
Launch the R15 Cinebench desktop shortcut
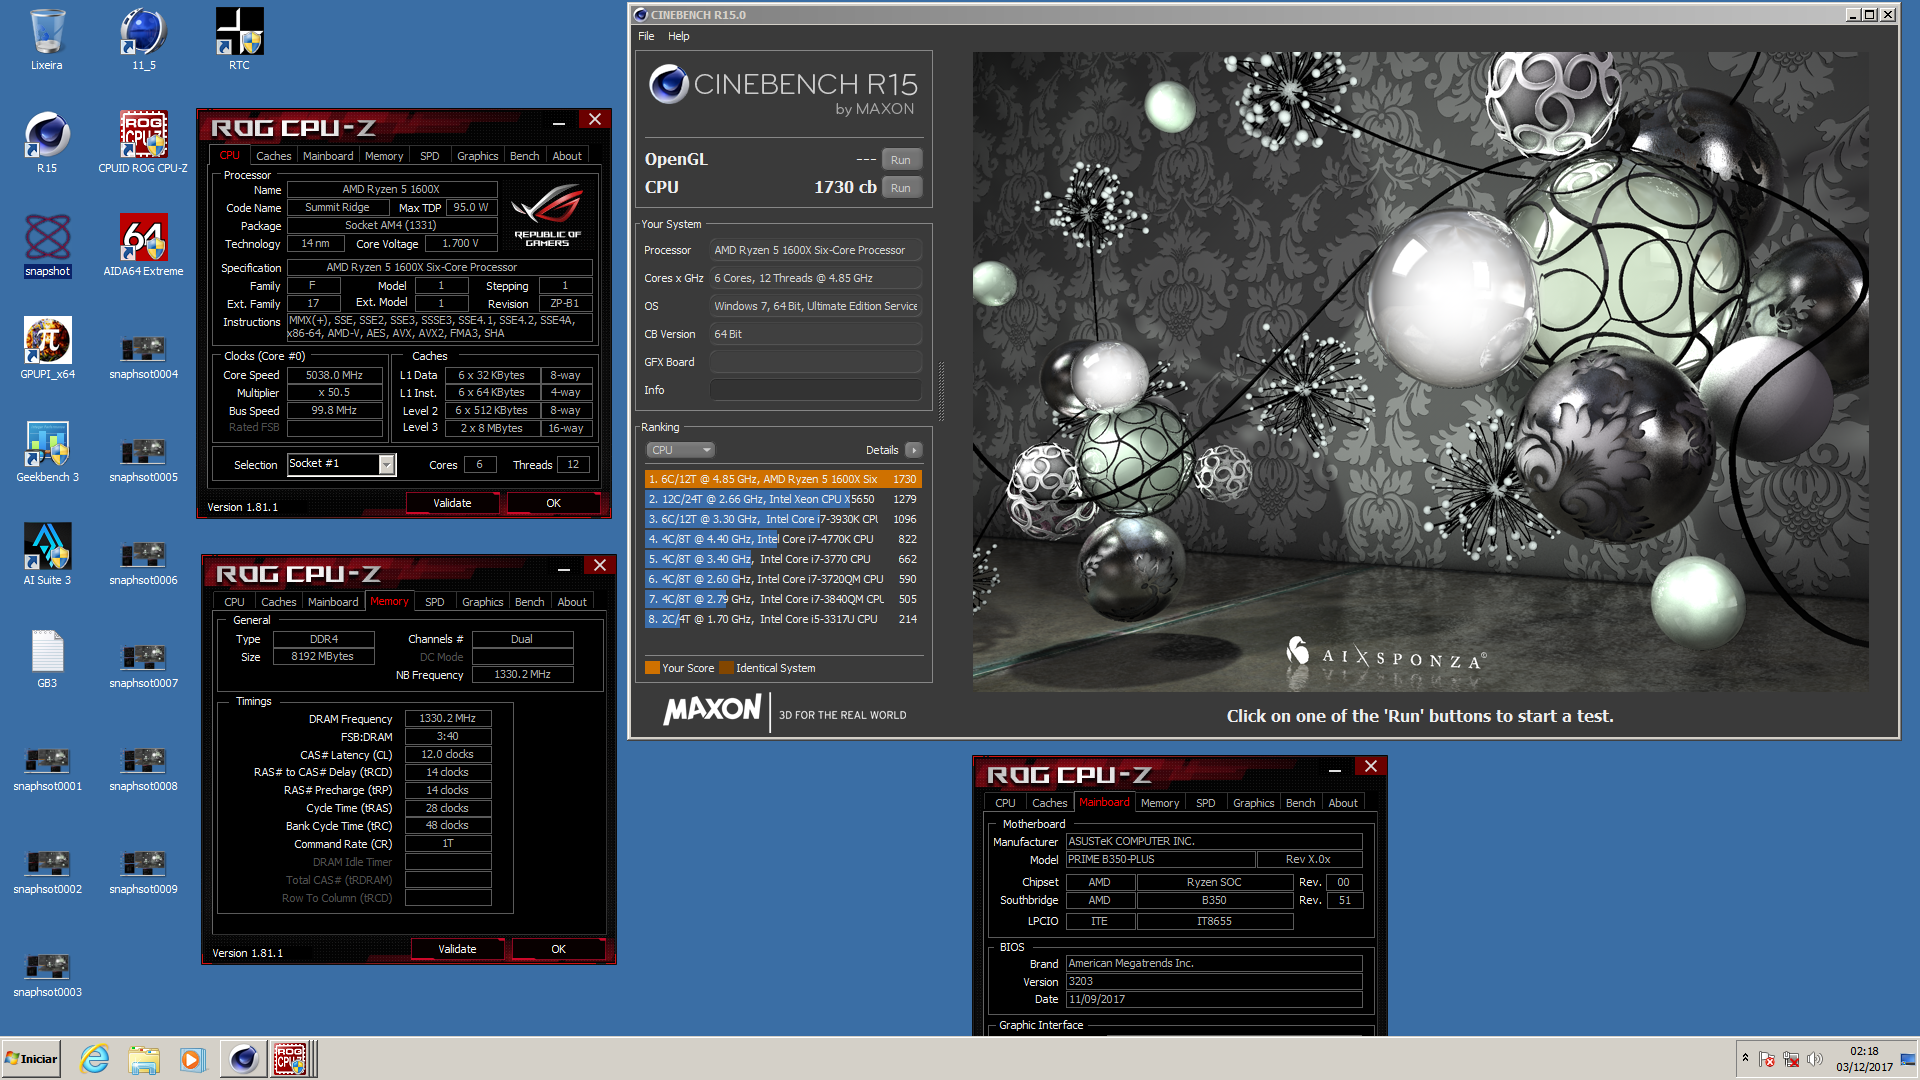point(47,142)
